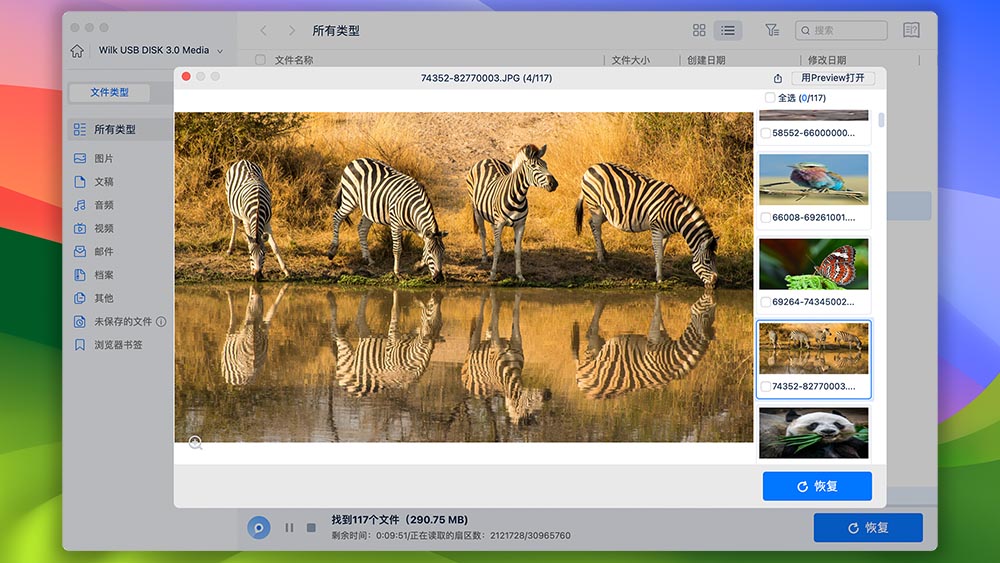
Task: Select 所有类型 in the sidebar
Action: point(119,129)
